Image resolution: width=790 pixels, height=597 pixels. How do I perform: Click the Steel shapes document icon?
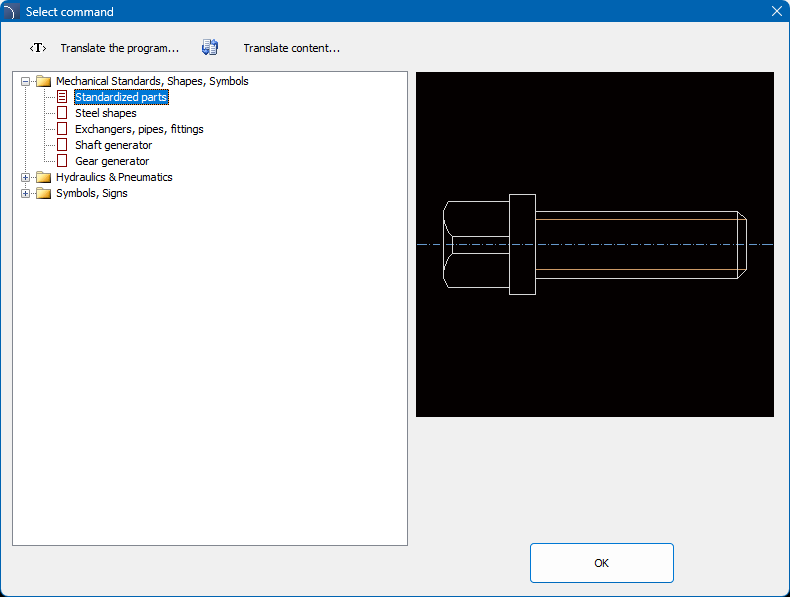[62, 113]
